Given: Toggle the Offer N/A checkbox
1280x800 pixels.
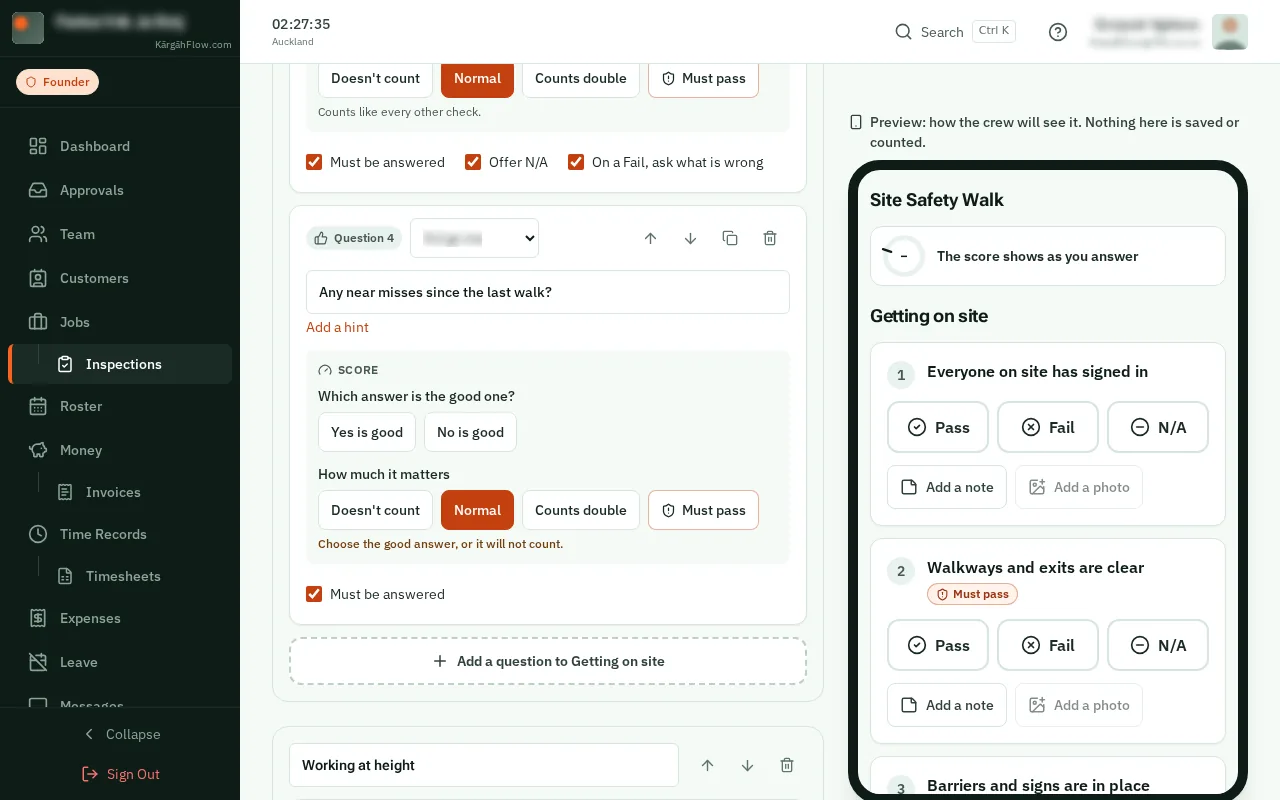Looking at the screenshot, I should tap(473, 162).
